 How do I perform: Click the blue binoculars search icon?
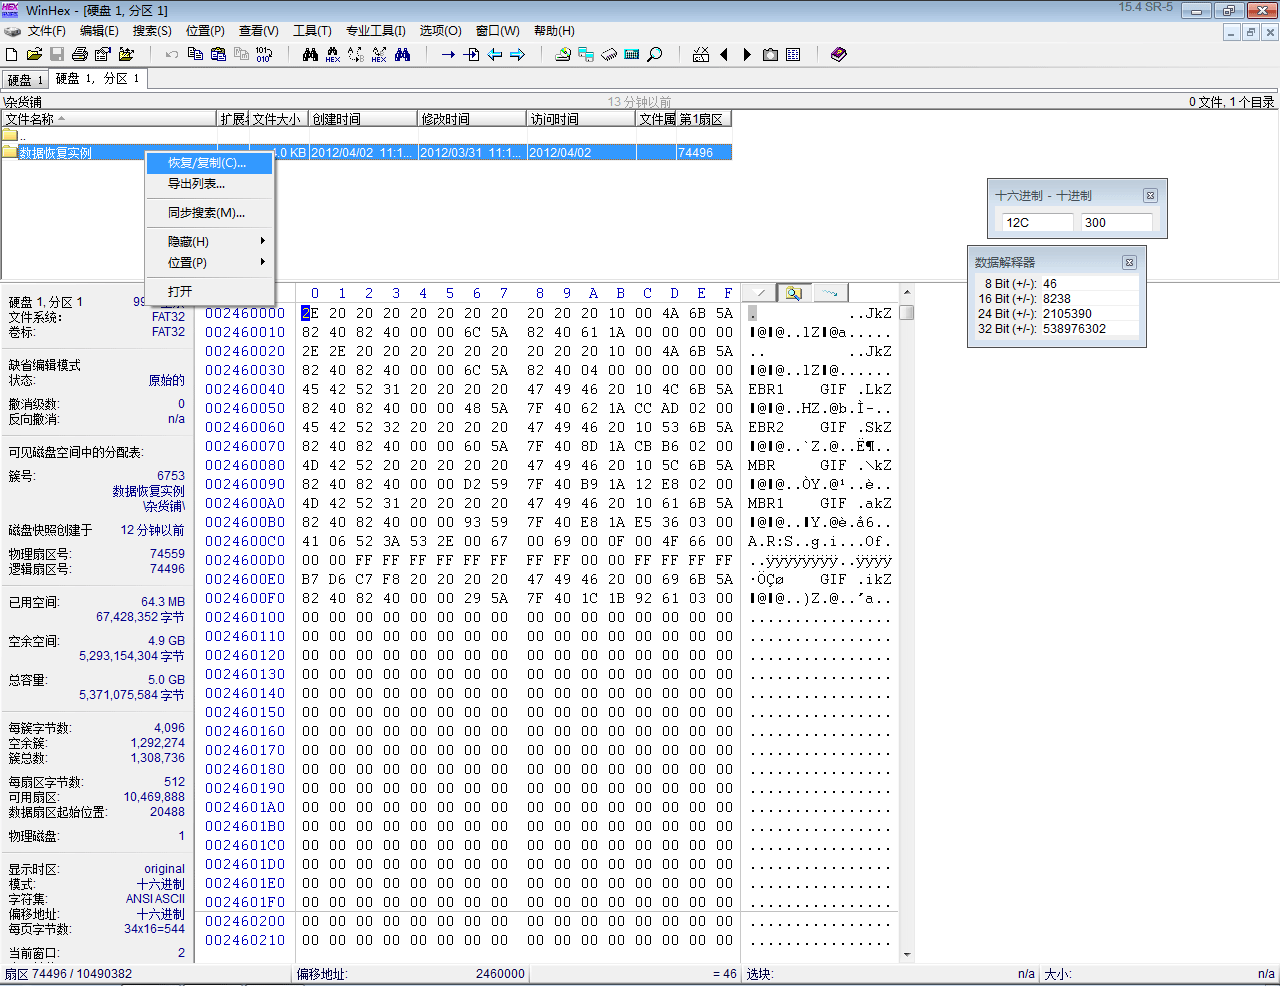coord(402,54)
